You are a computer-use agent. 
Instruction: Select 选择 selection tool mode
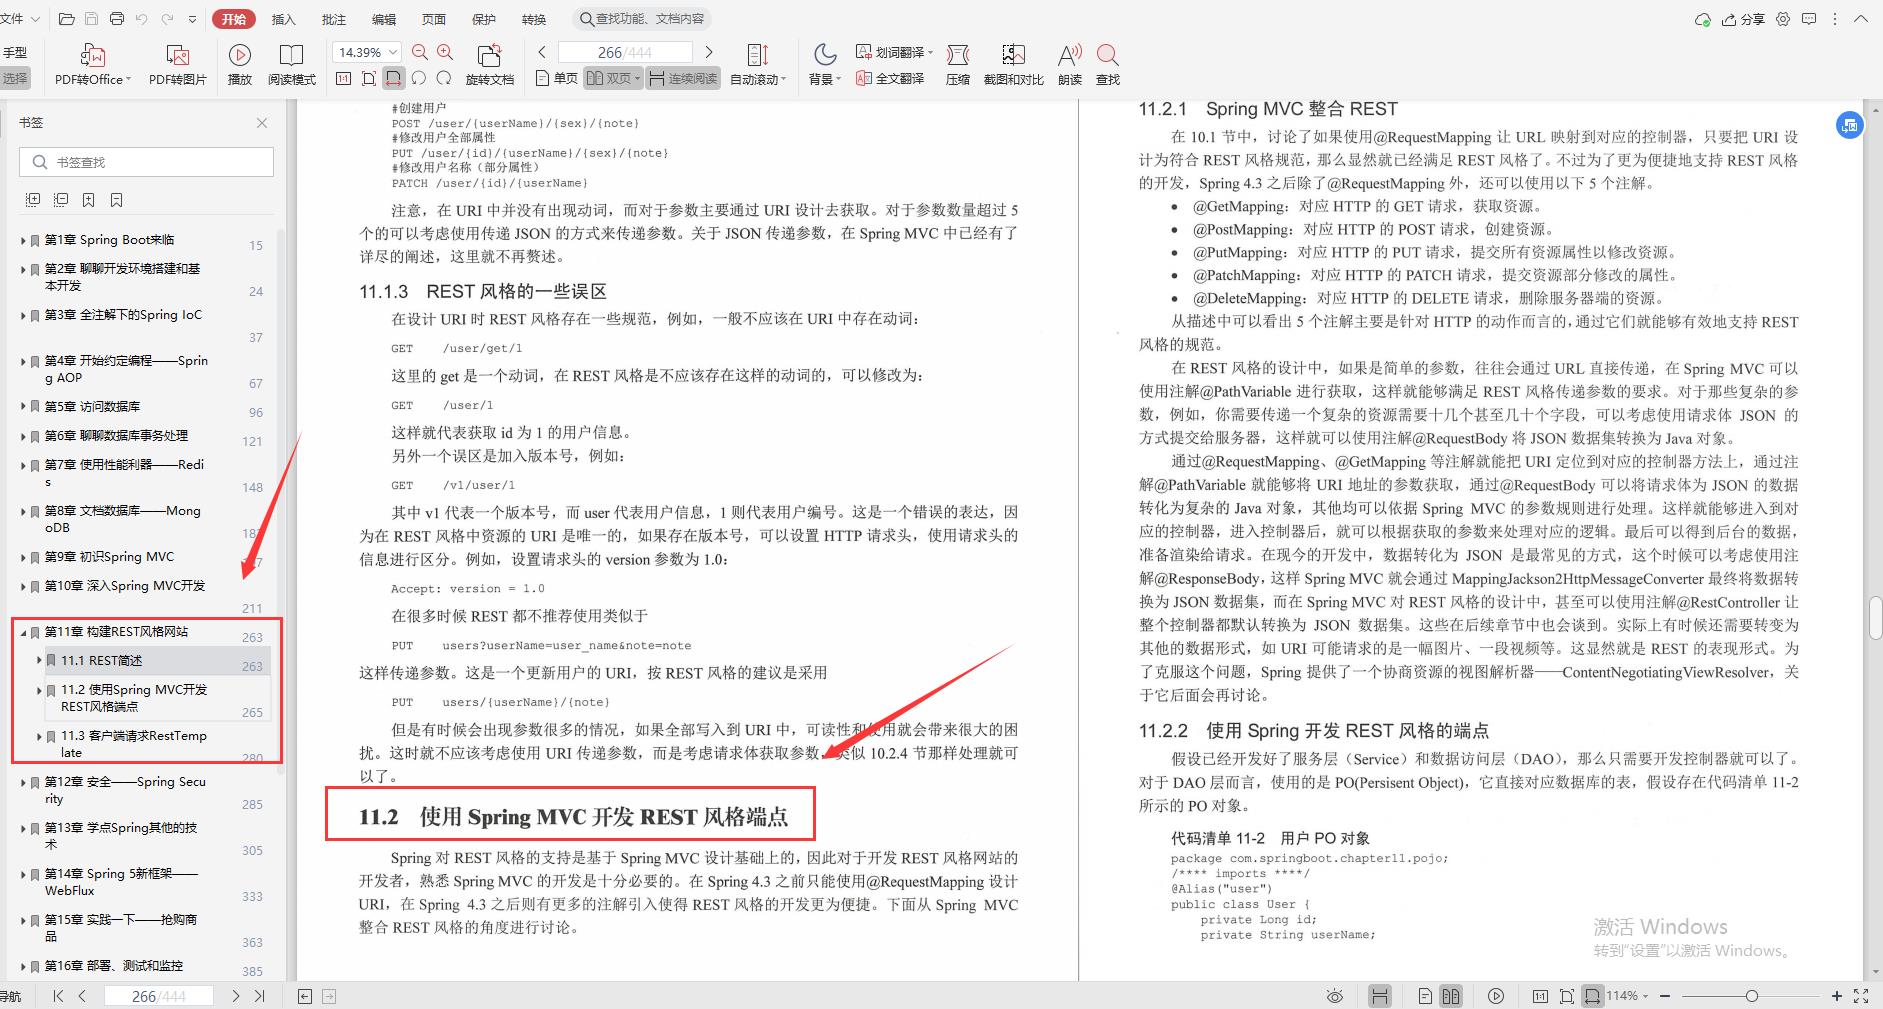(x=15, y=78)
